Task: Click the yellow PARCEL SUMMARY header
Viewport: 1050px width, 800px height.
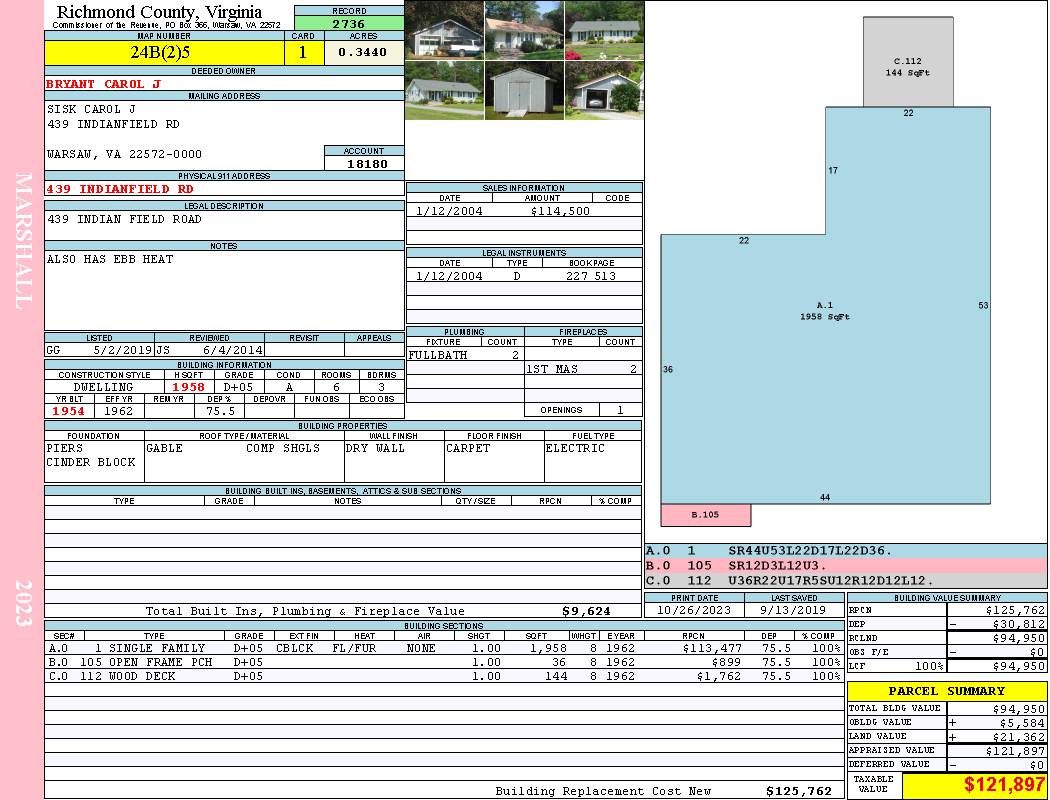Action: coord(946,691)
